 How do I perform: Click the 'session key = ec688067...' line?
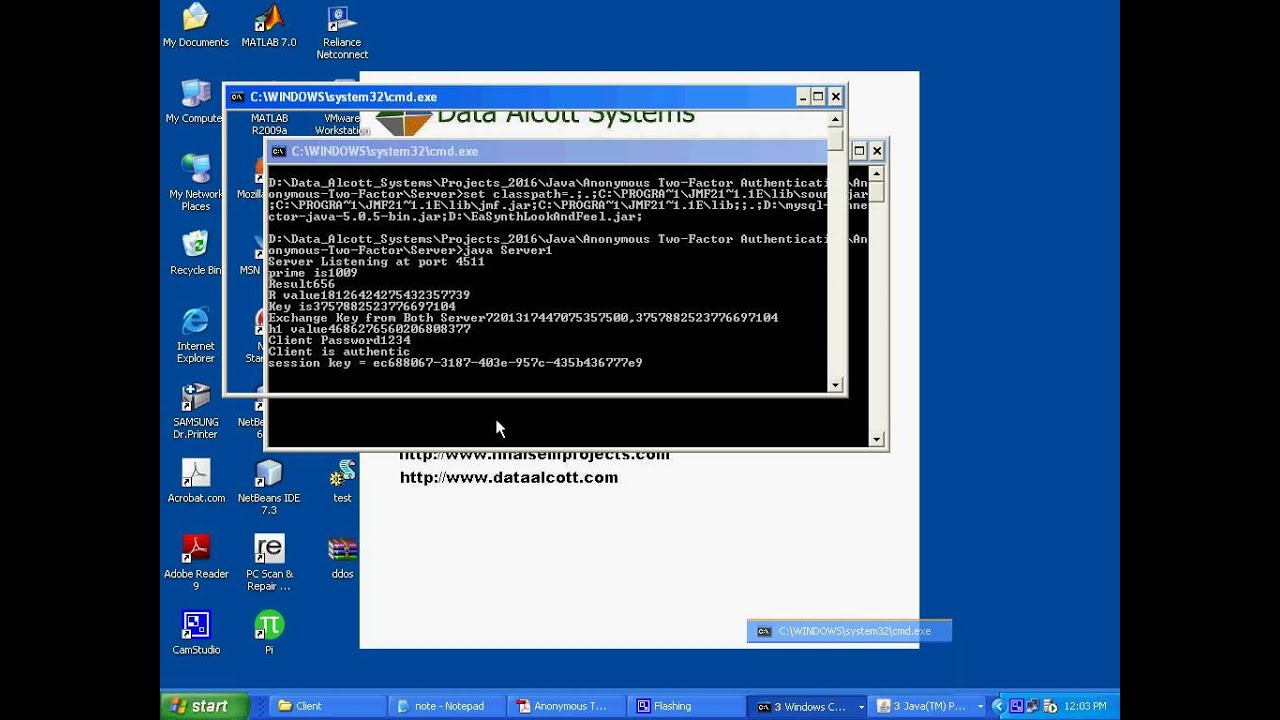point(455,363)
